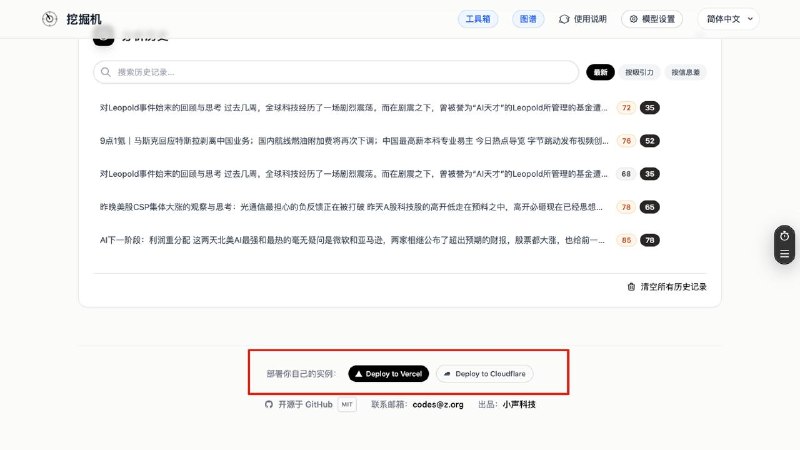Click the dark 65 score badge
The height and width of the screenshot is (450, 800).
649,207
